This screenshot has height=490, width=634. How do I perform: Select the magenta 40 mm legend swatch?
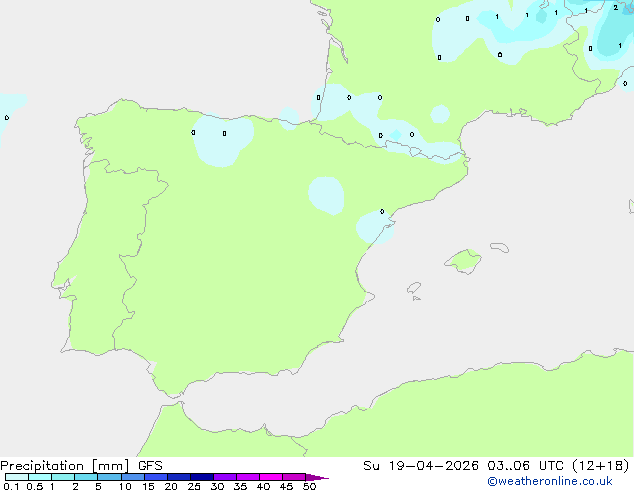pyautogui.click(x=271, y=477)
